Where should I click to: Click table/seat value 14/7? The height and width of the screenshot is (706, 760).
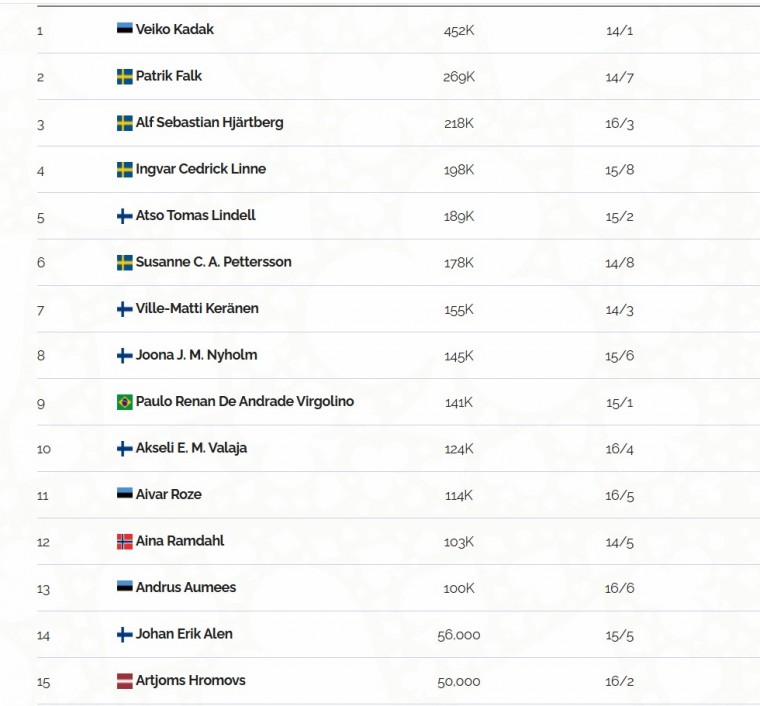click(619, 77)
